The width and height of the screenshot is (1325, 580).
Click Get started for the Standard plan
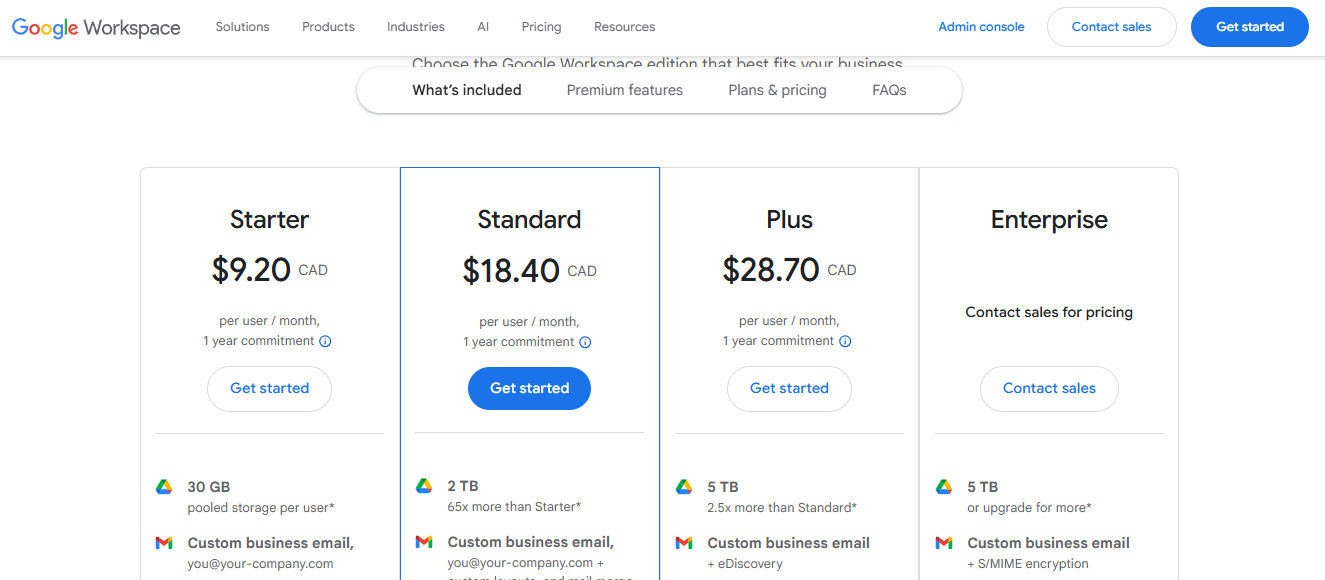tap(529, 388)
